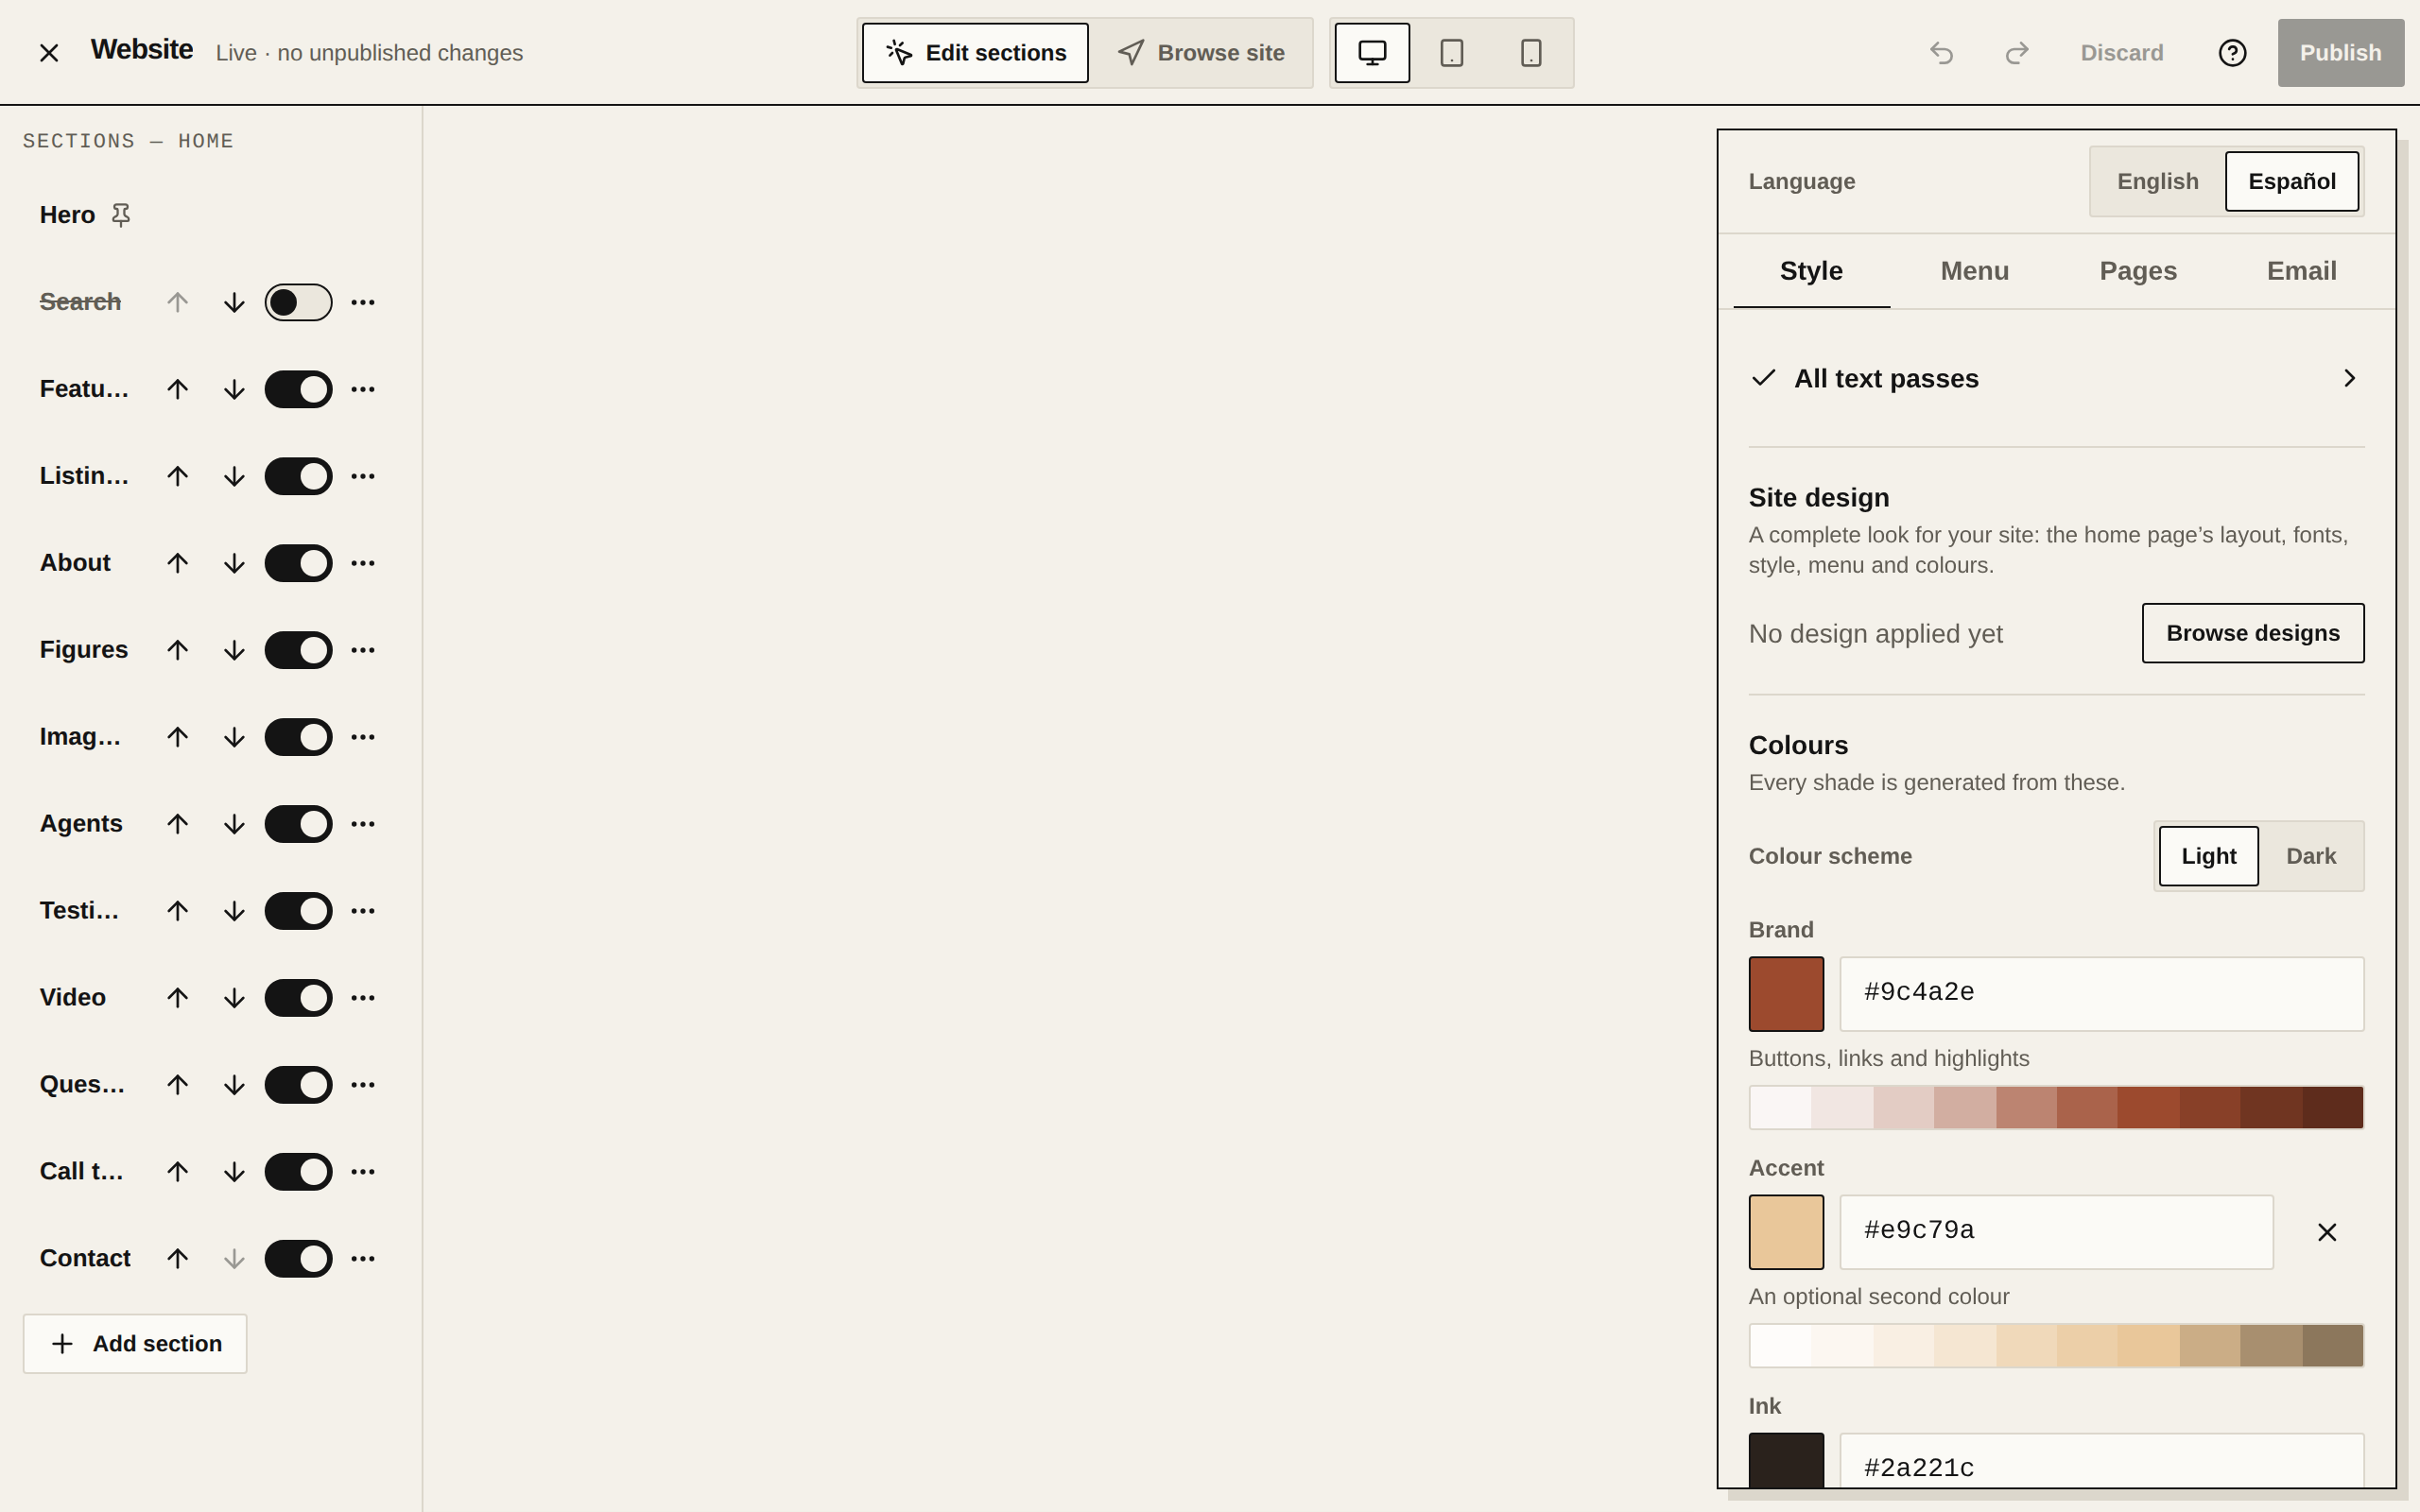
Task: Click the pin icon beside Hero
Action: click(x=121, y=215)
